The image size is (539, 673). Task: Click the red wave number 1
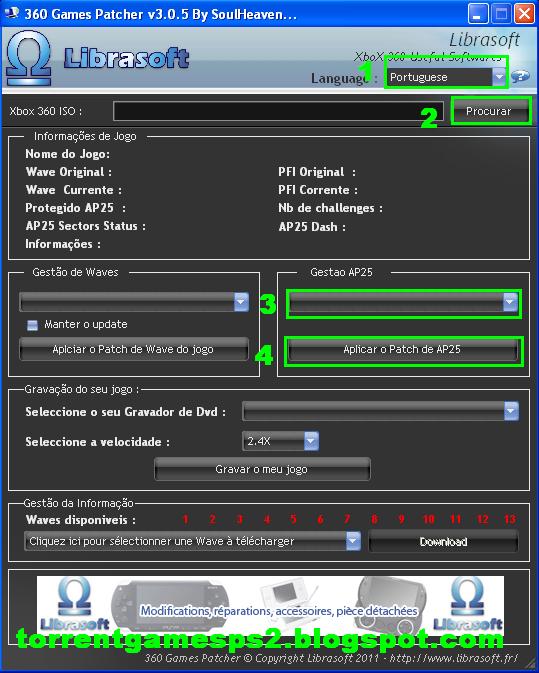pos(185,519)
